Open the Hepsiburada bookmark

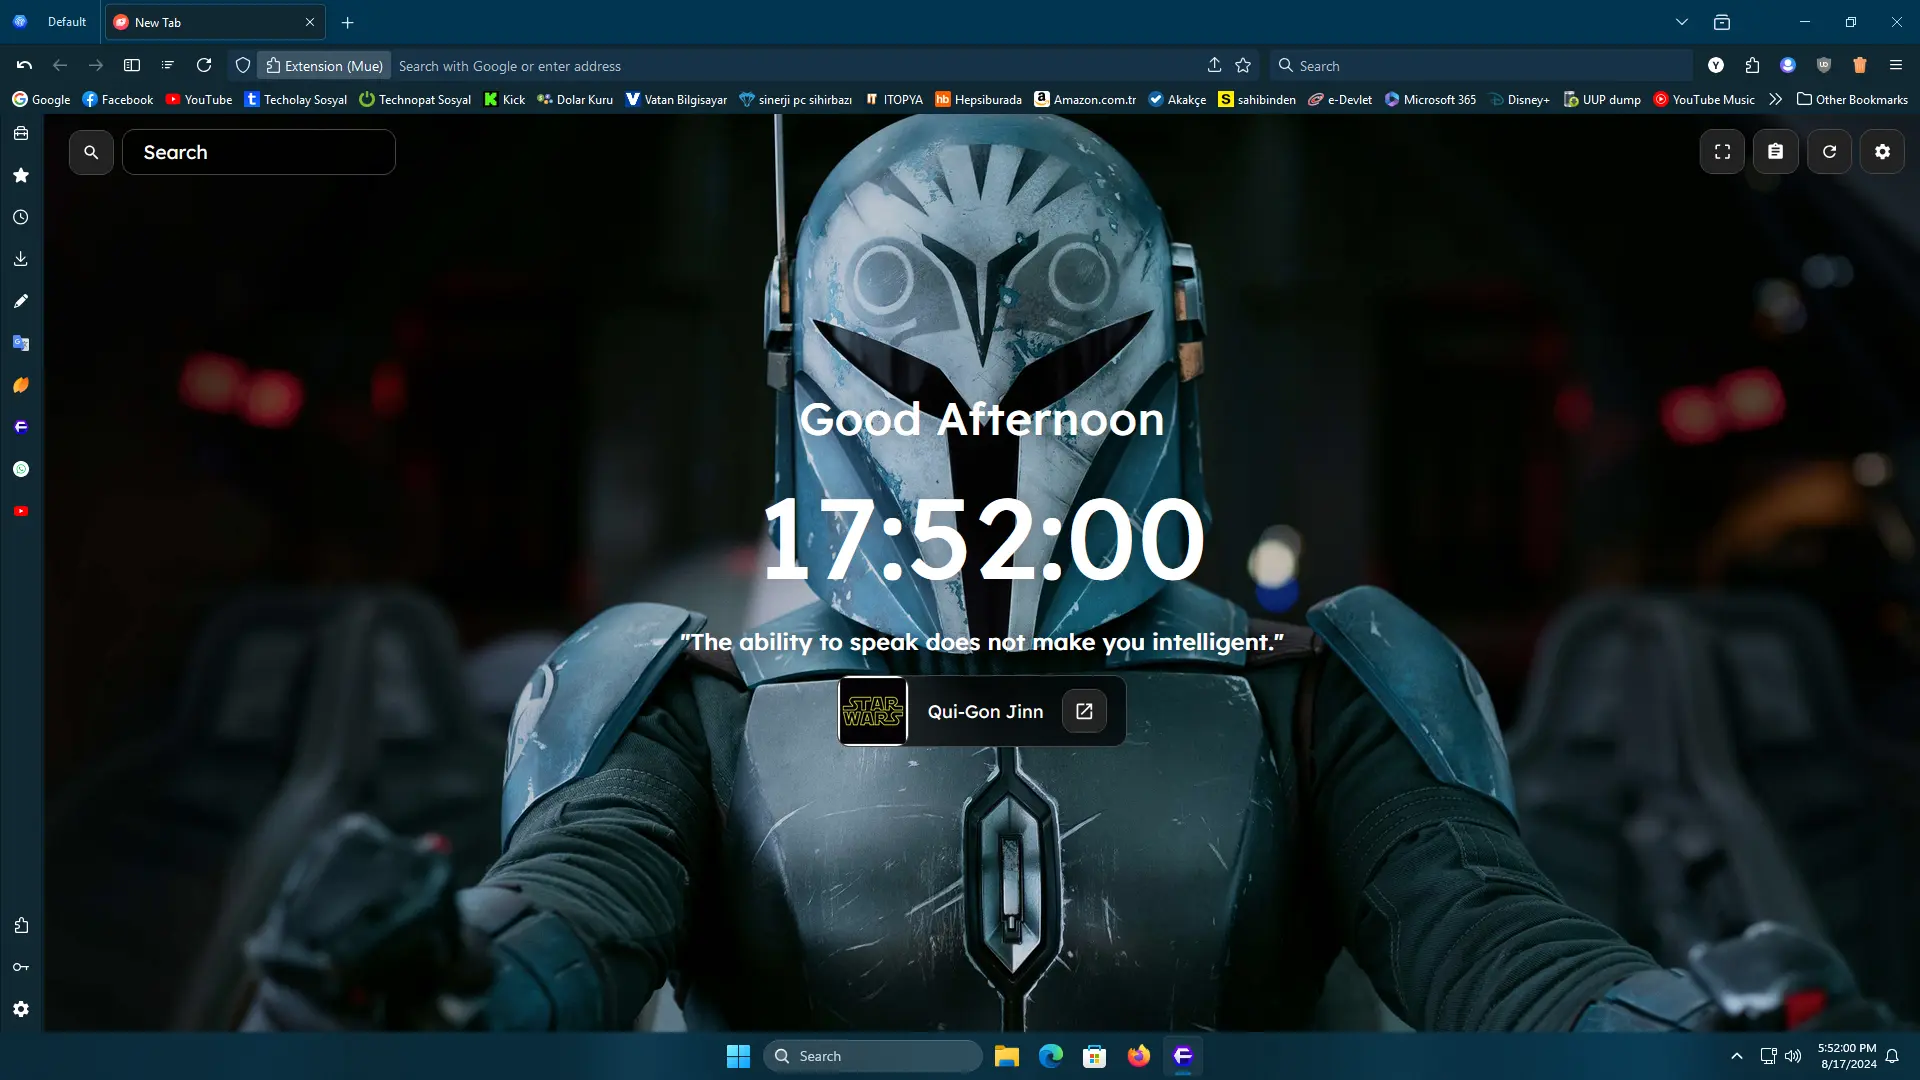coord(978,99)
